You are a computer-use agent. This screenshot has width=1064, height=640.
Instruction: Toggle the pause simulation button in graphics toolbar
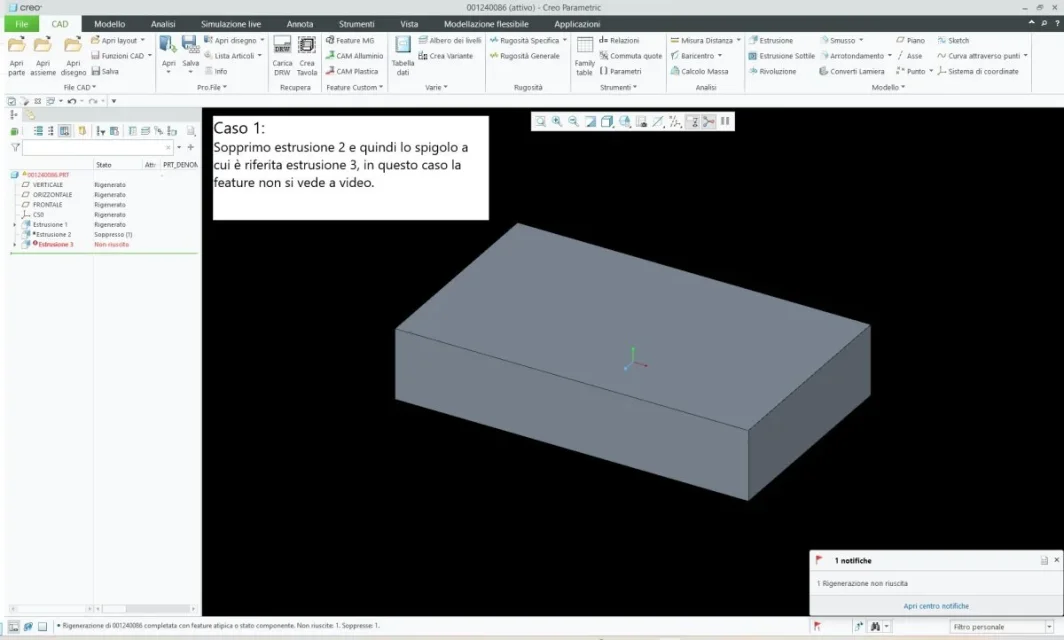725,121
